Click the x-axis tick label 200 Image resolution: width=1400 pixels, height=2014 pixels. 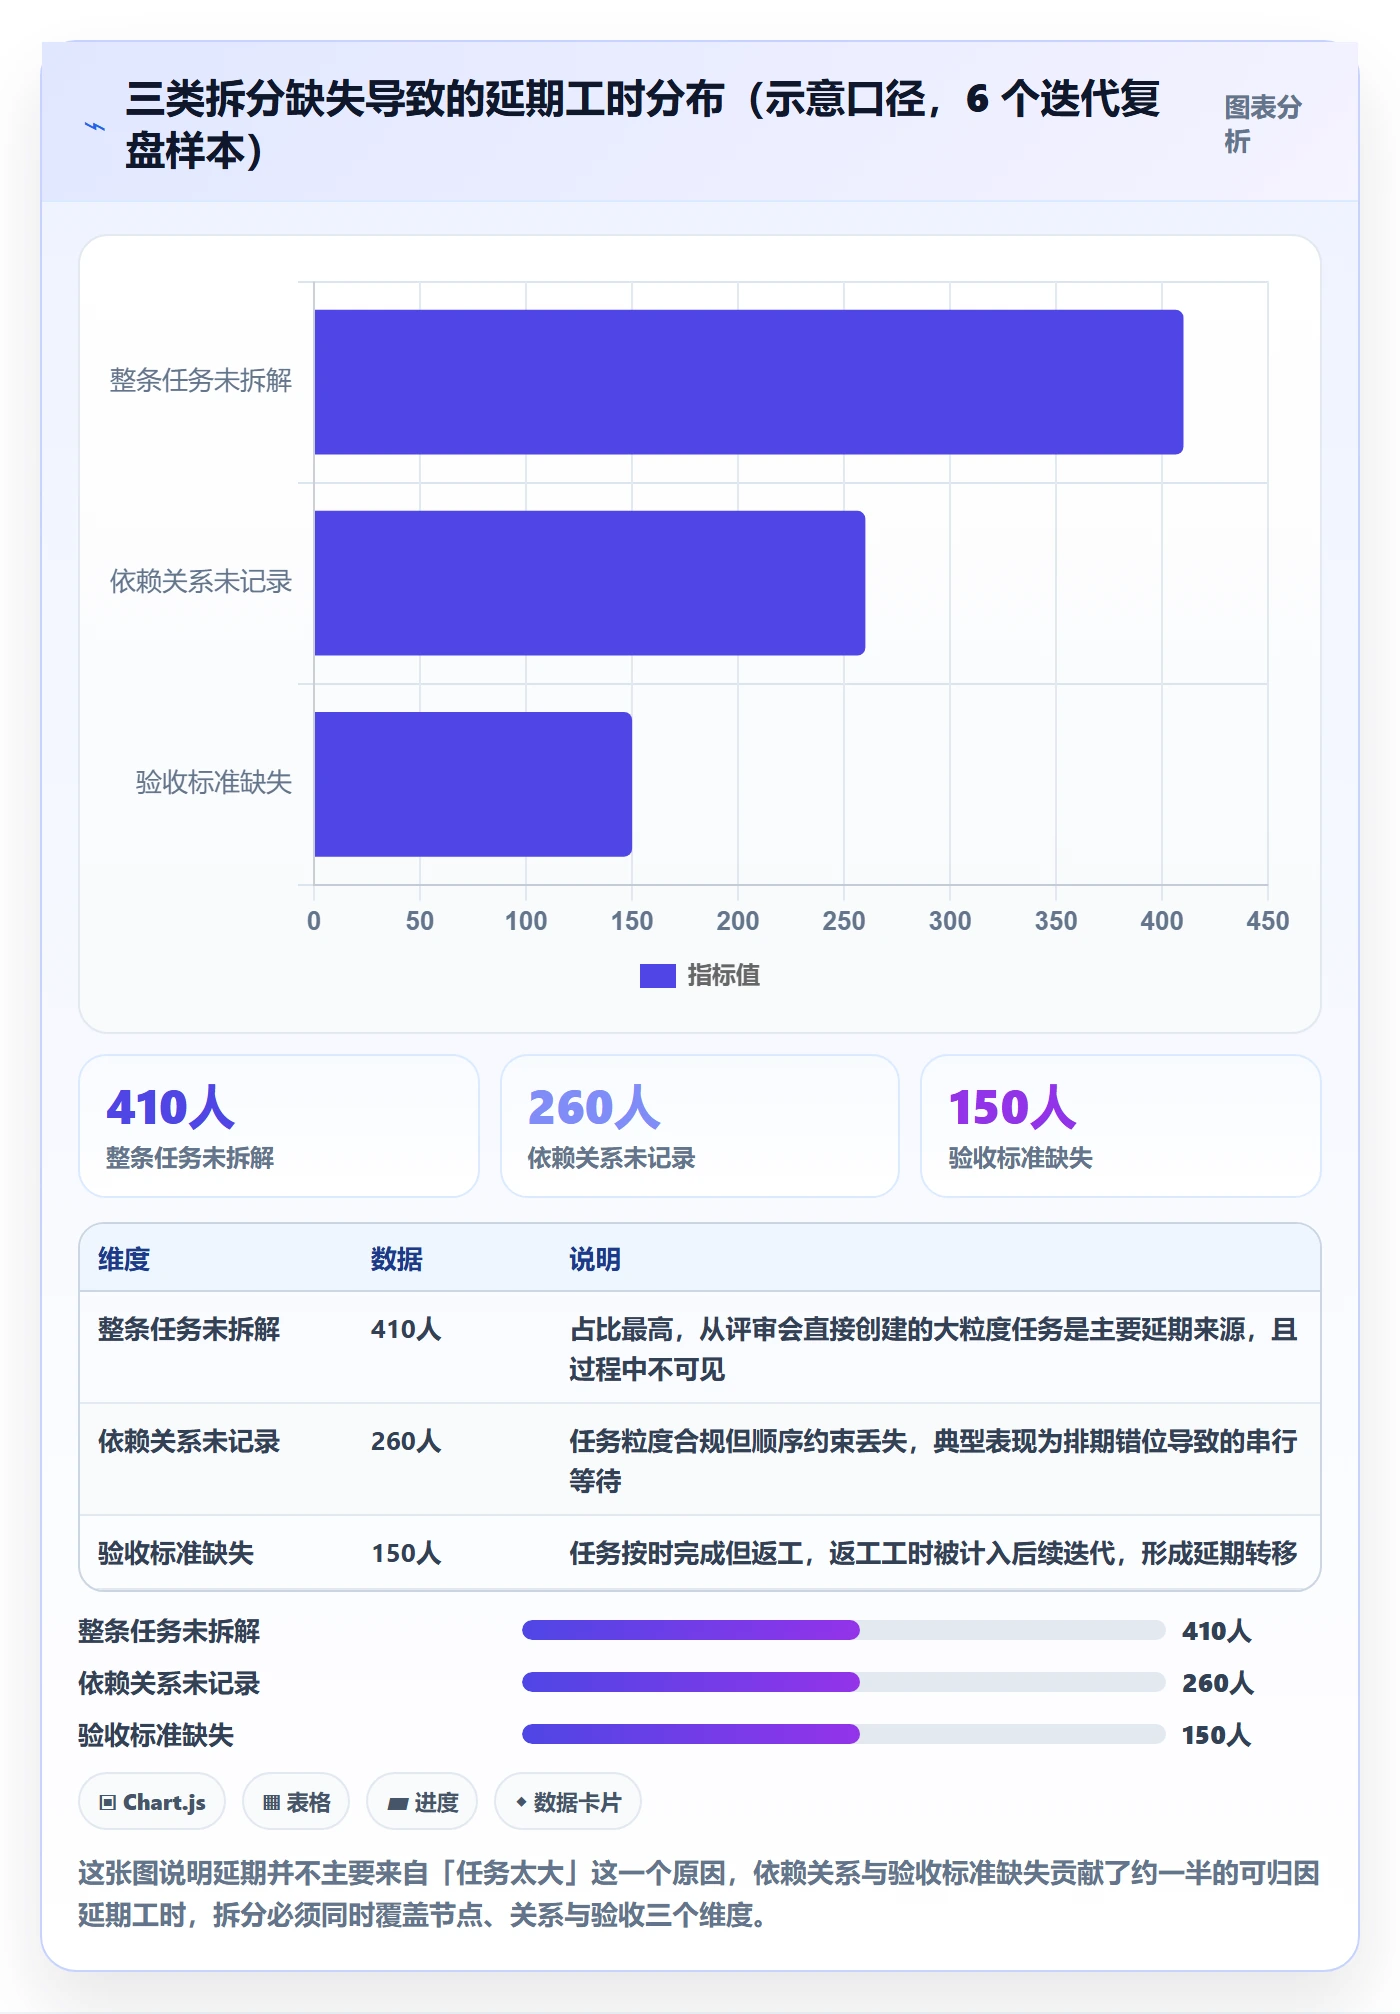pos(737,921)
